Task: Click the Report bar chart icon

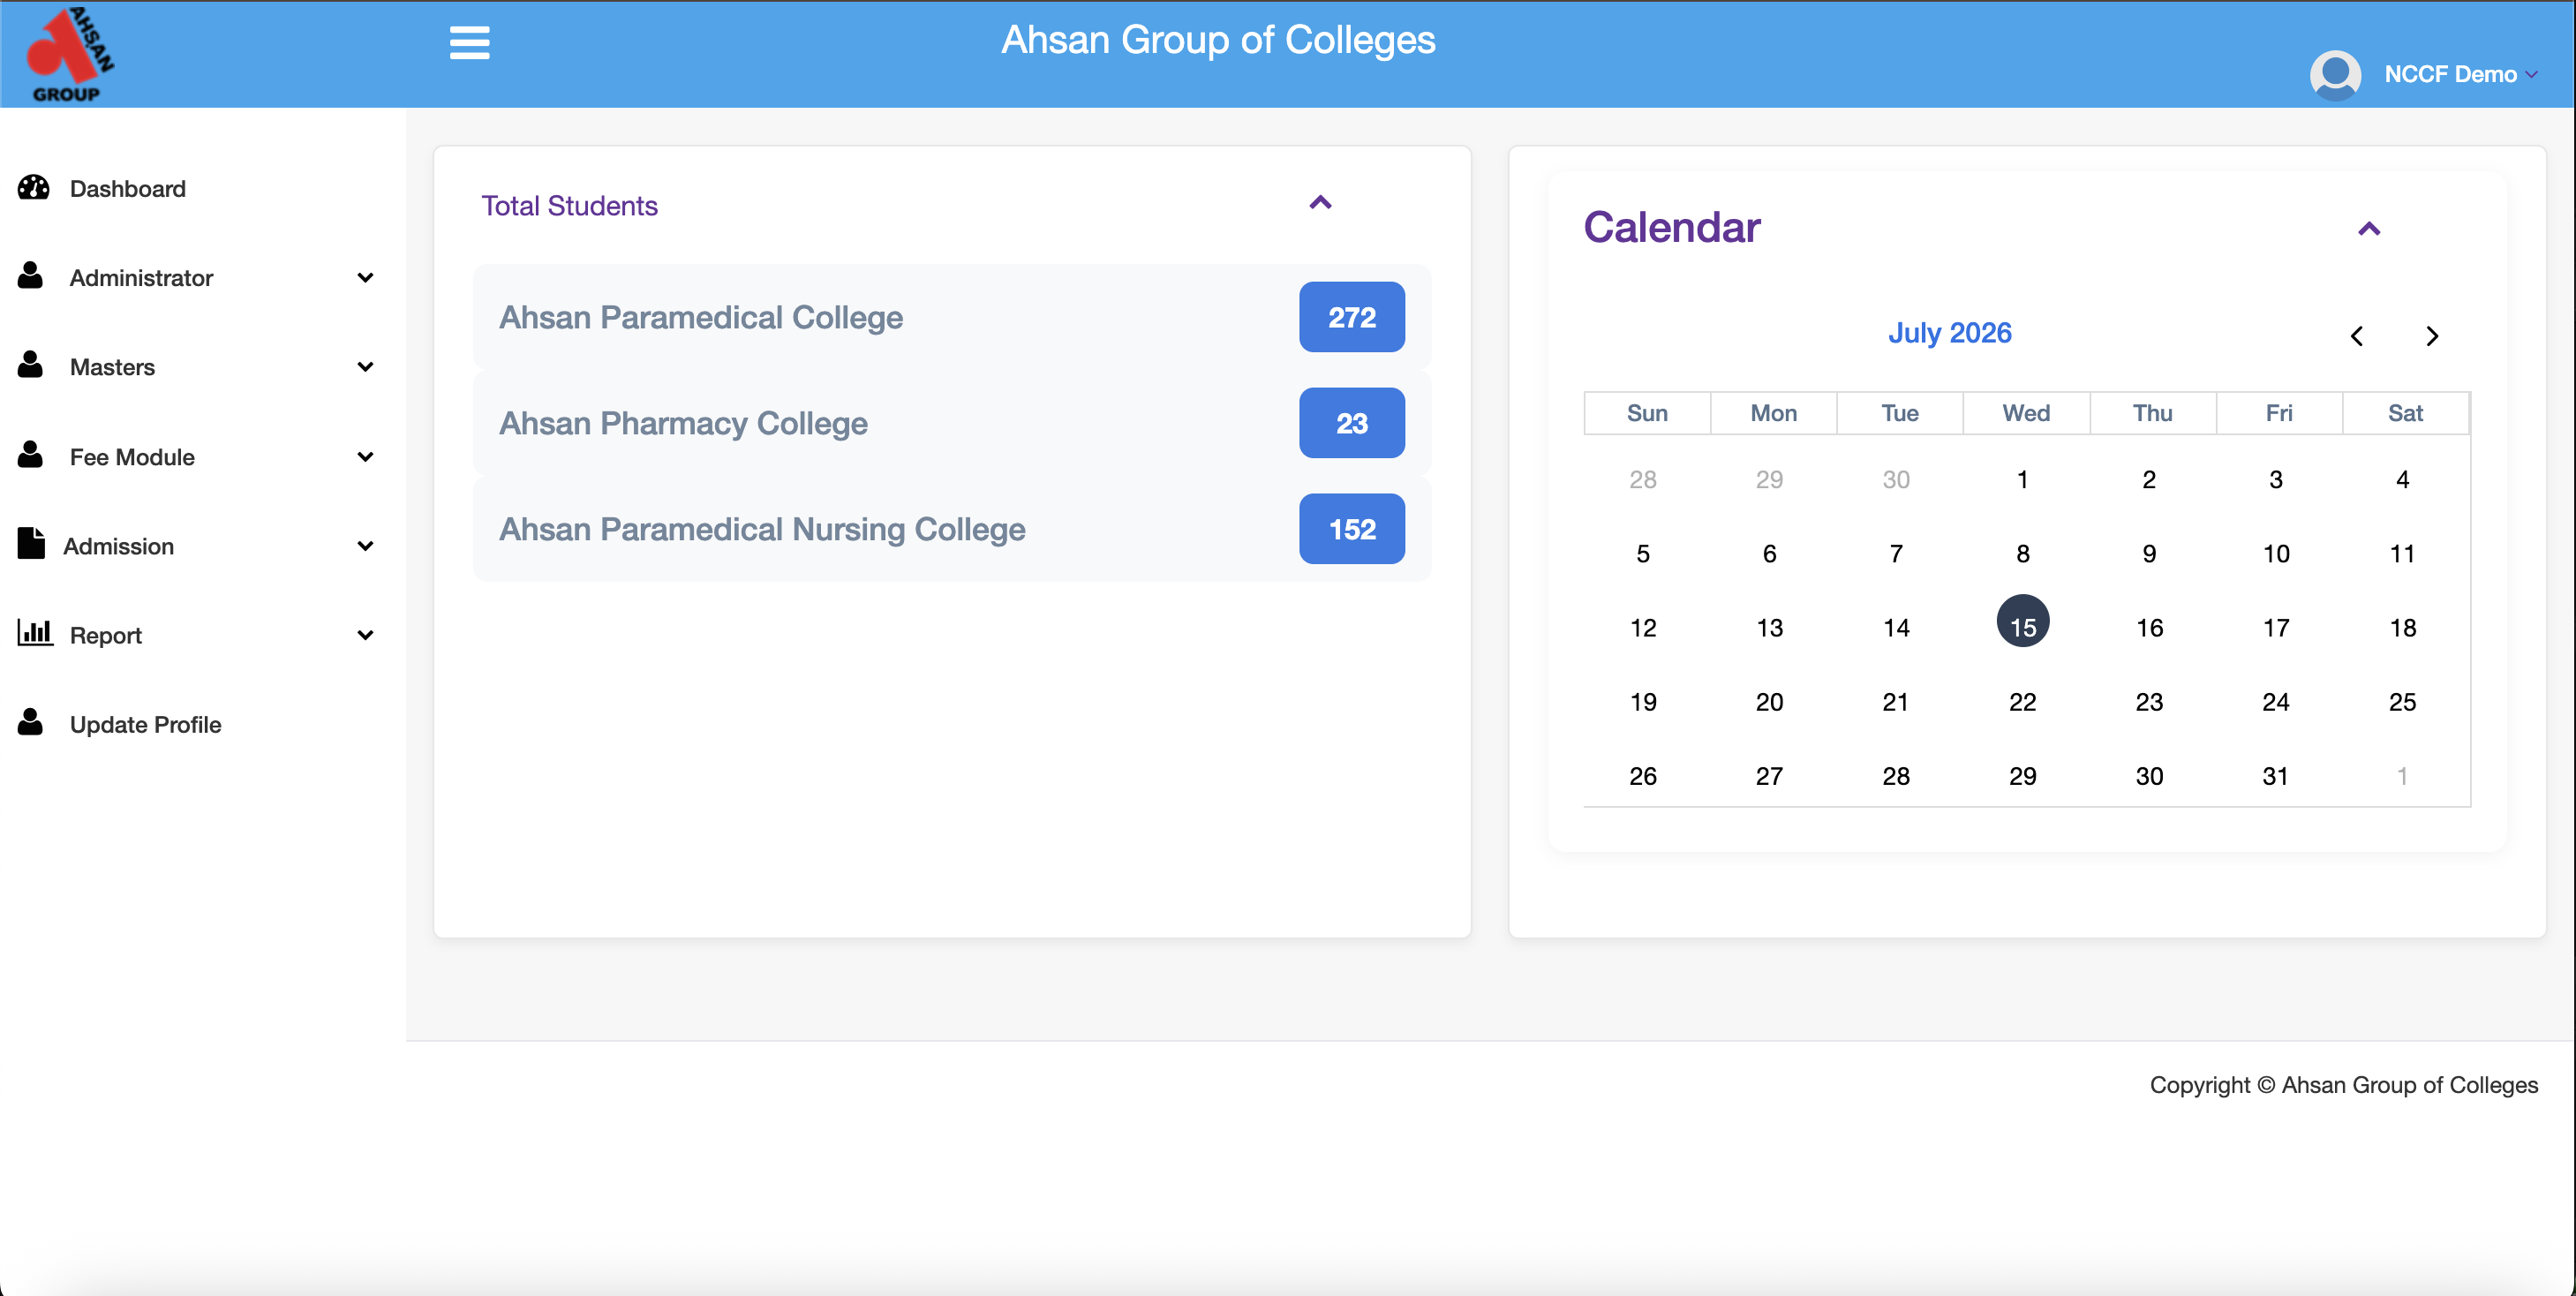Action: coord(34,633)
